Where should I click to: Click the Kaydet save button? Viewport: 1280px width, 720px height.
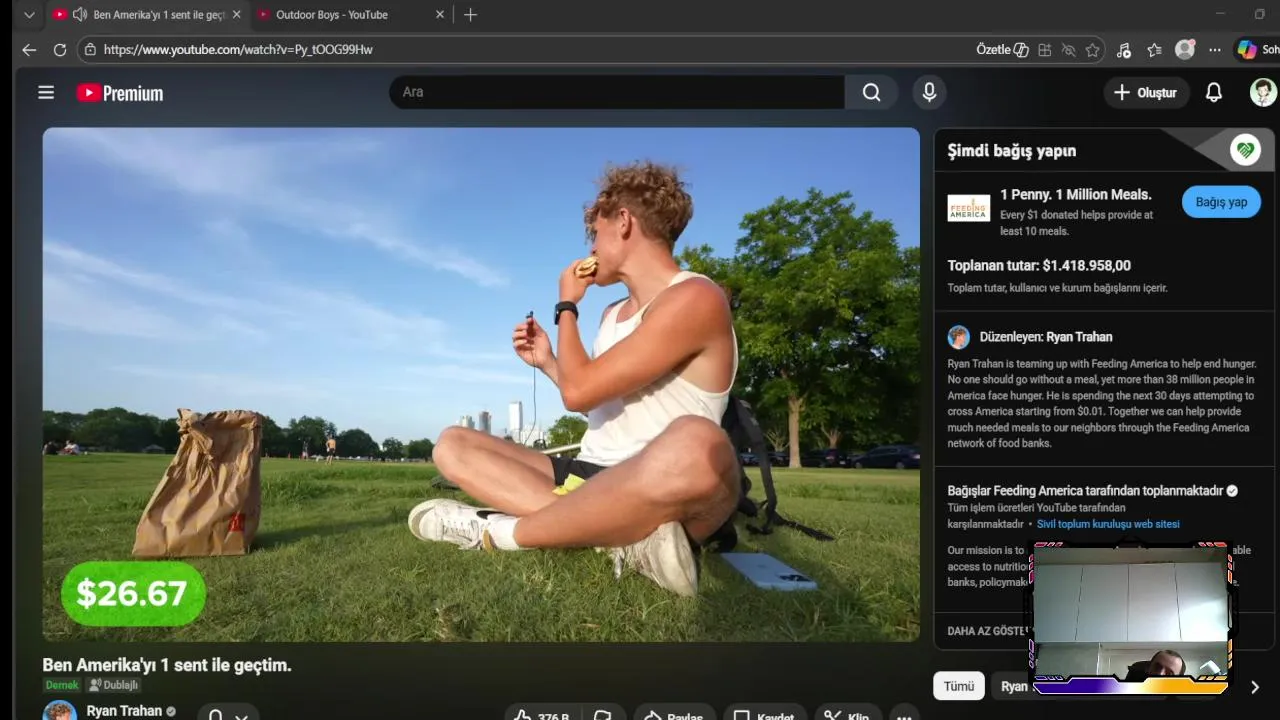[765, 716]
